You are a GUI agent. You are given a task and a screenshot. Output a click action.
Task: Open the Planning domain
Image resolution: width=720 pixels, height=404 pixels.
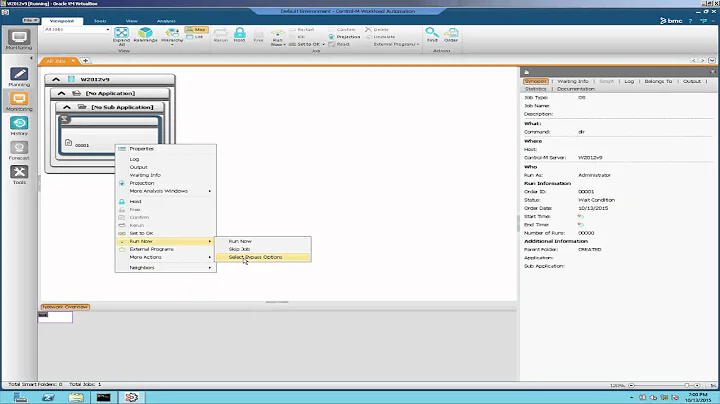[19, 77]
